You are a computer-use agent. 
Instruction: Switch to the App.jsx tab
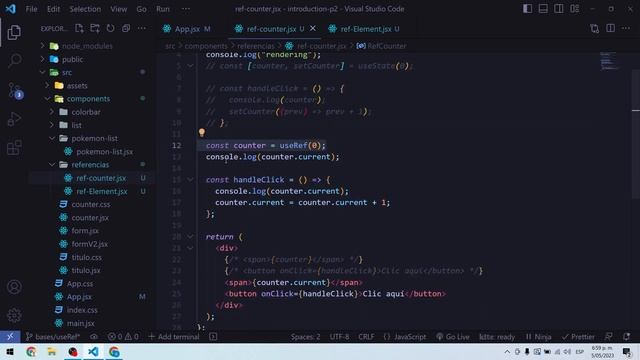tap(187, 29)
